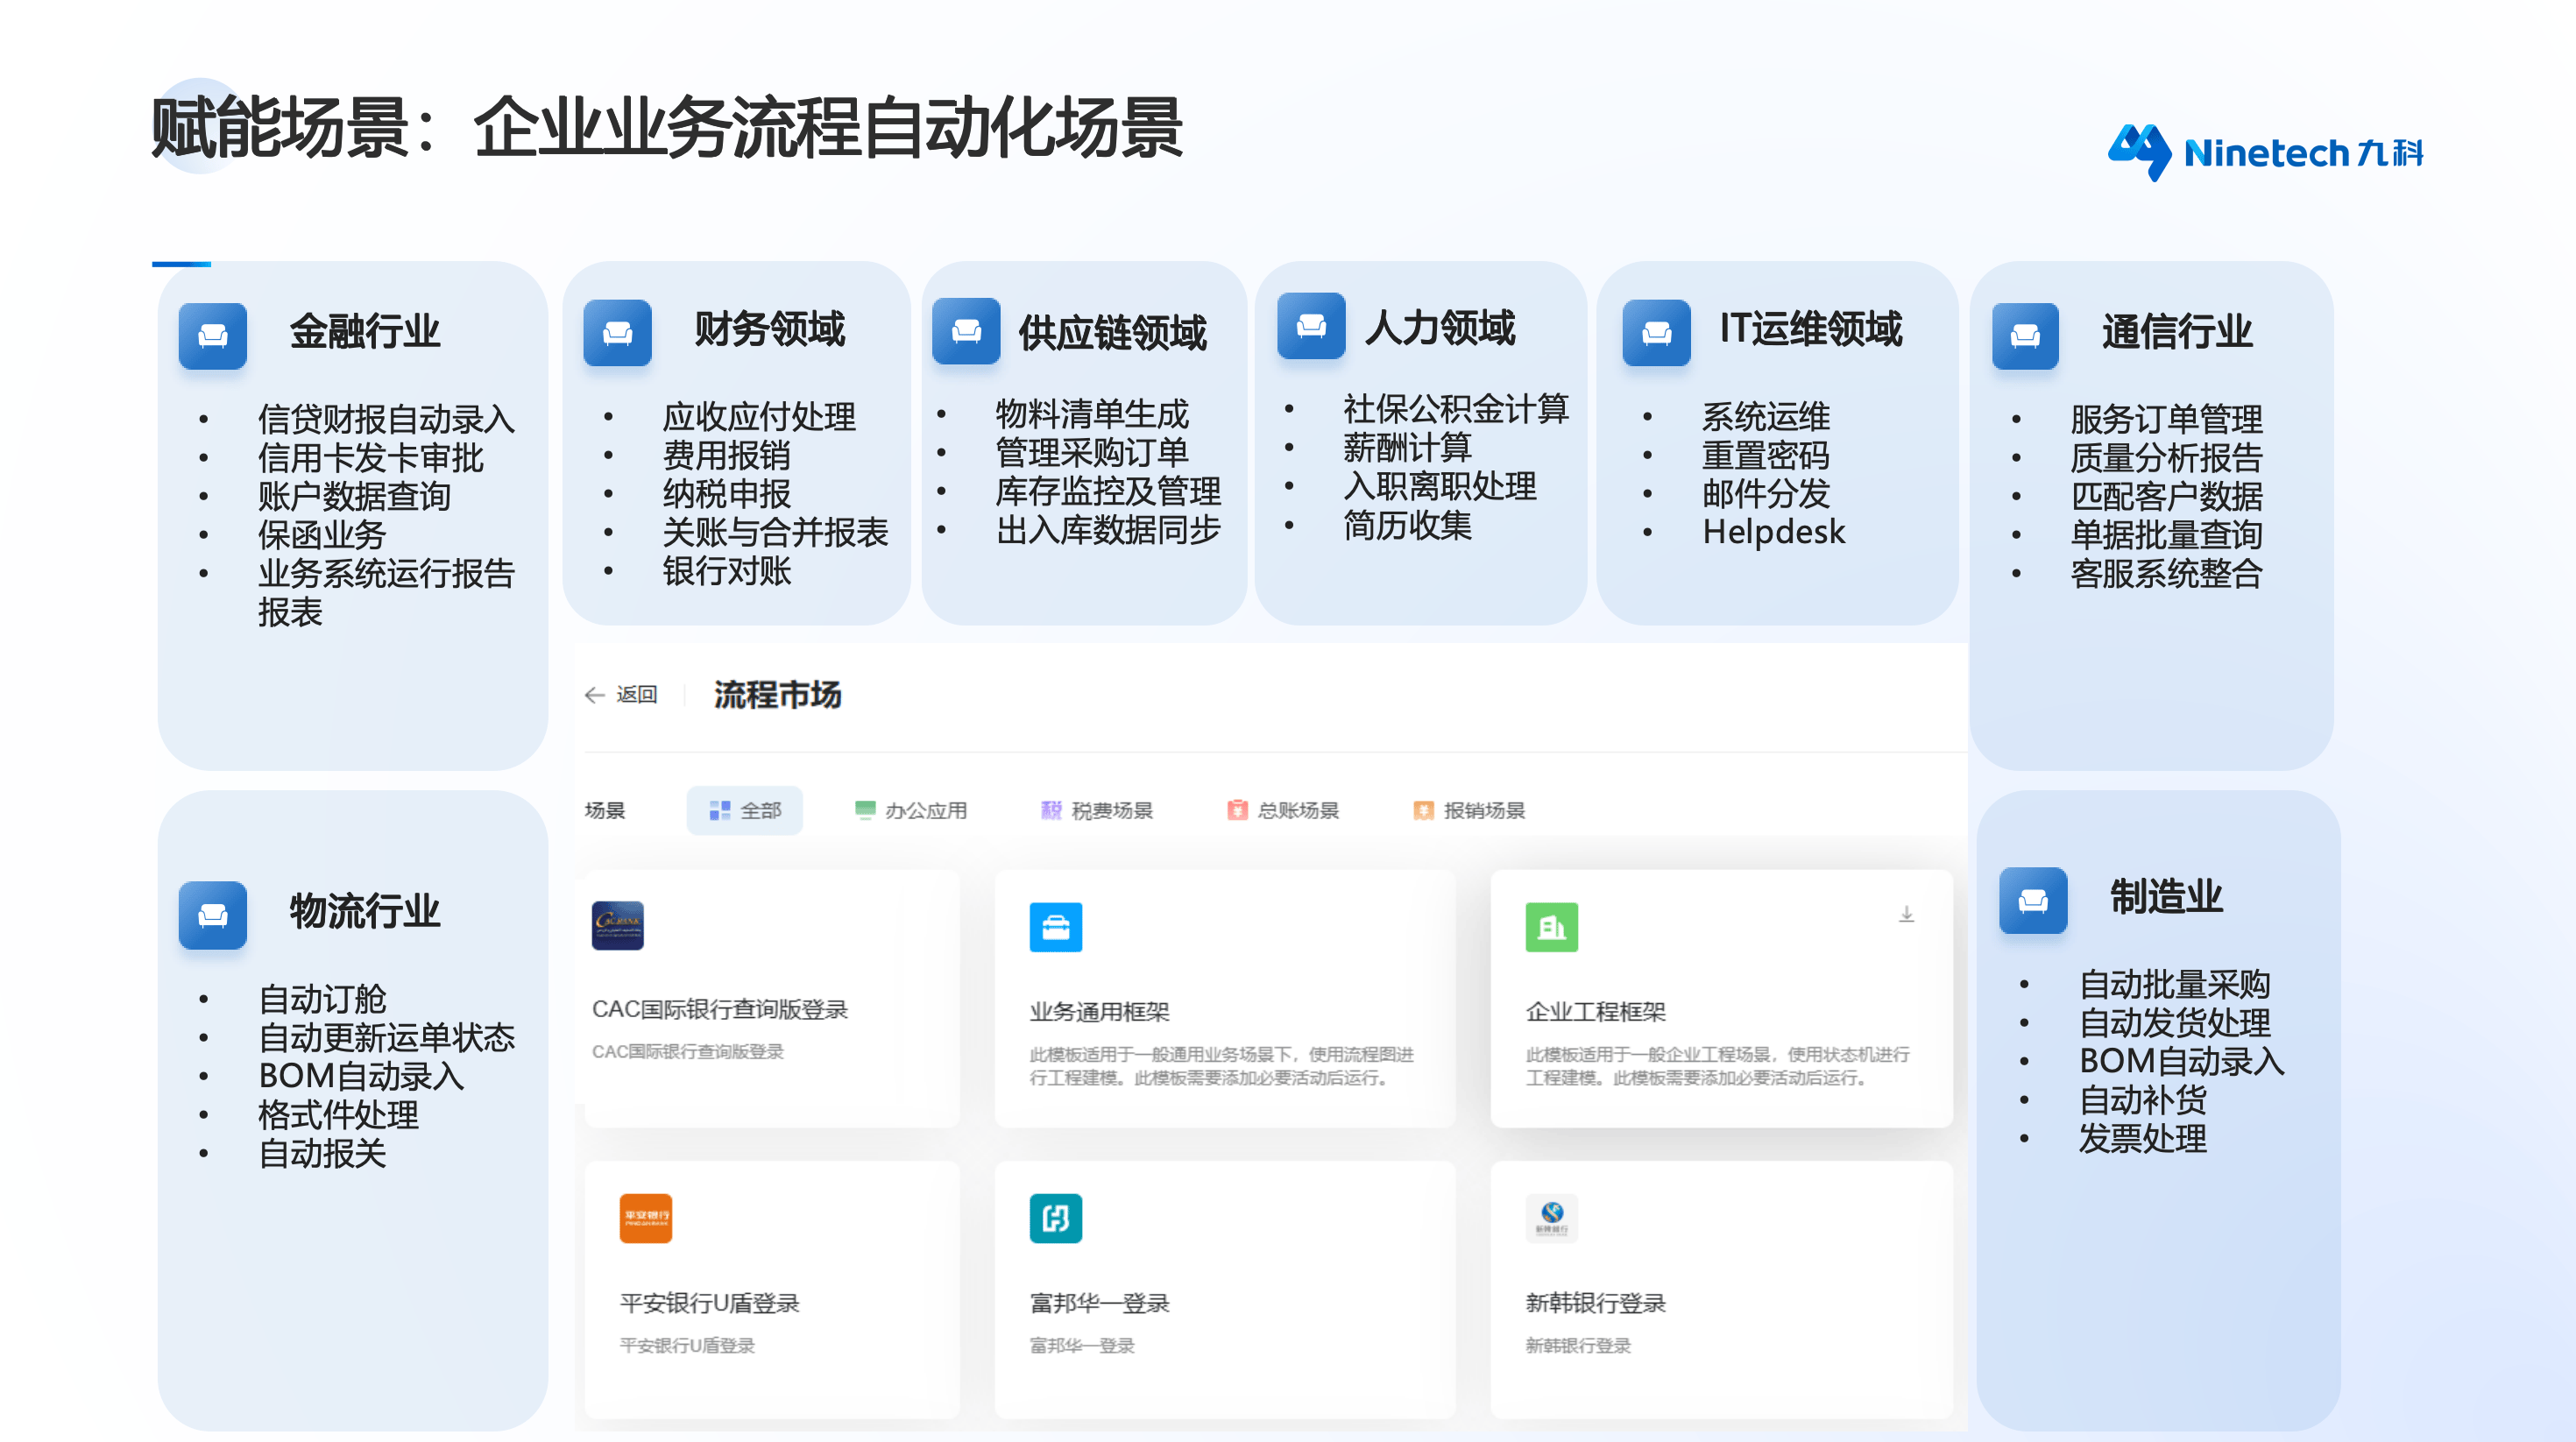Click the back arrow beside 返回
Viewport: 2576px width, 1442px height.
595,695
